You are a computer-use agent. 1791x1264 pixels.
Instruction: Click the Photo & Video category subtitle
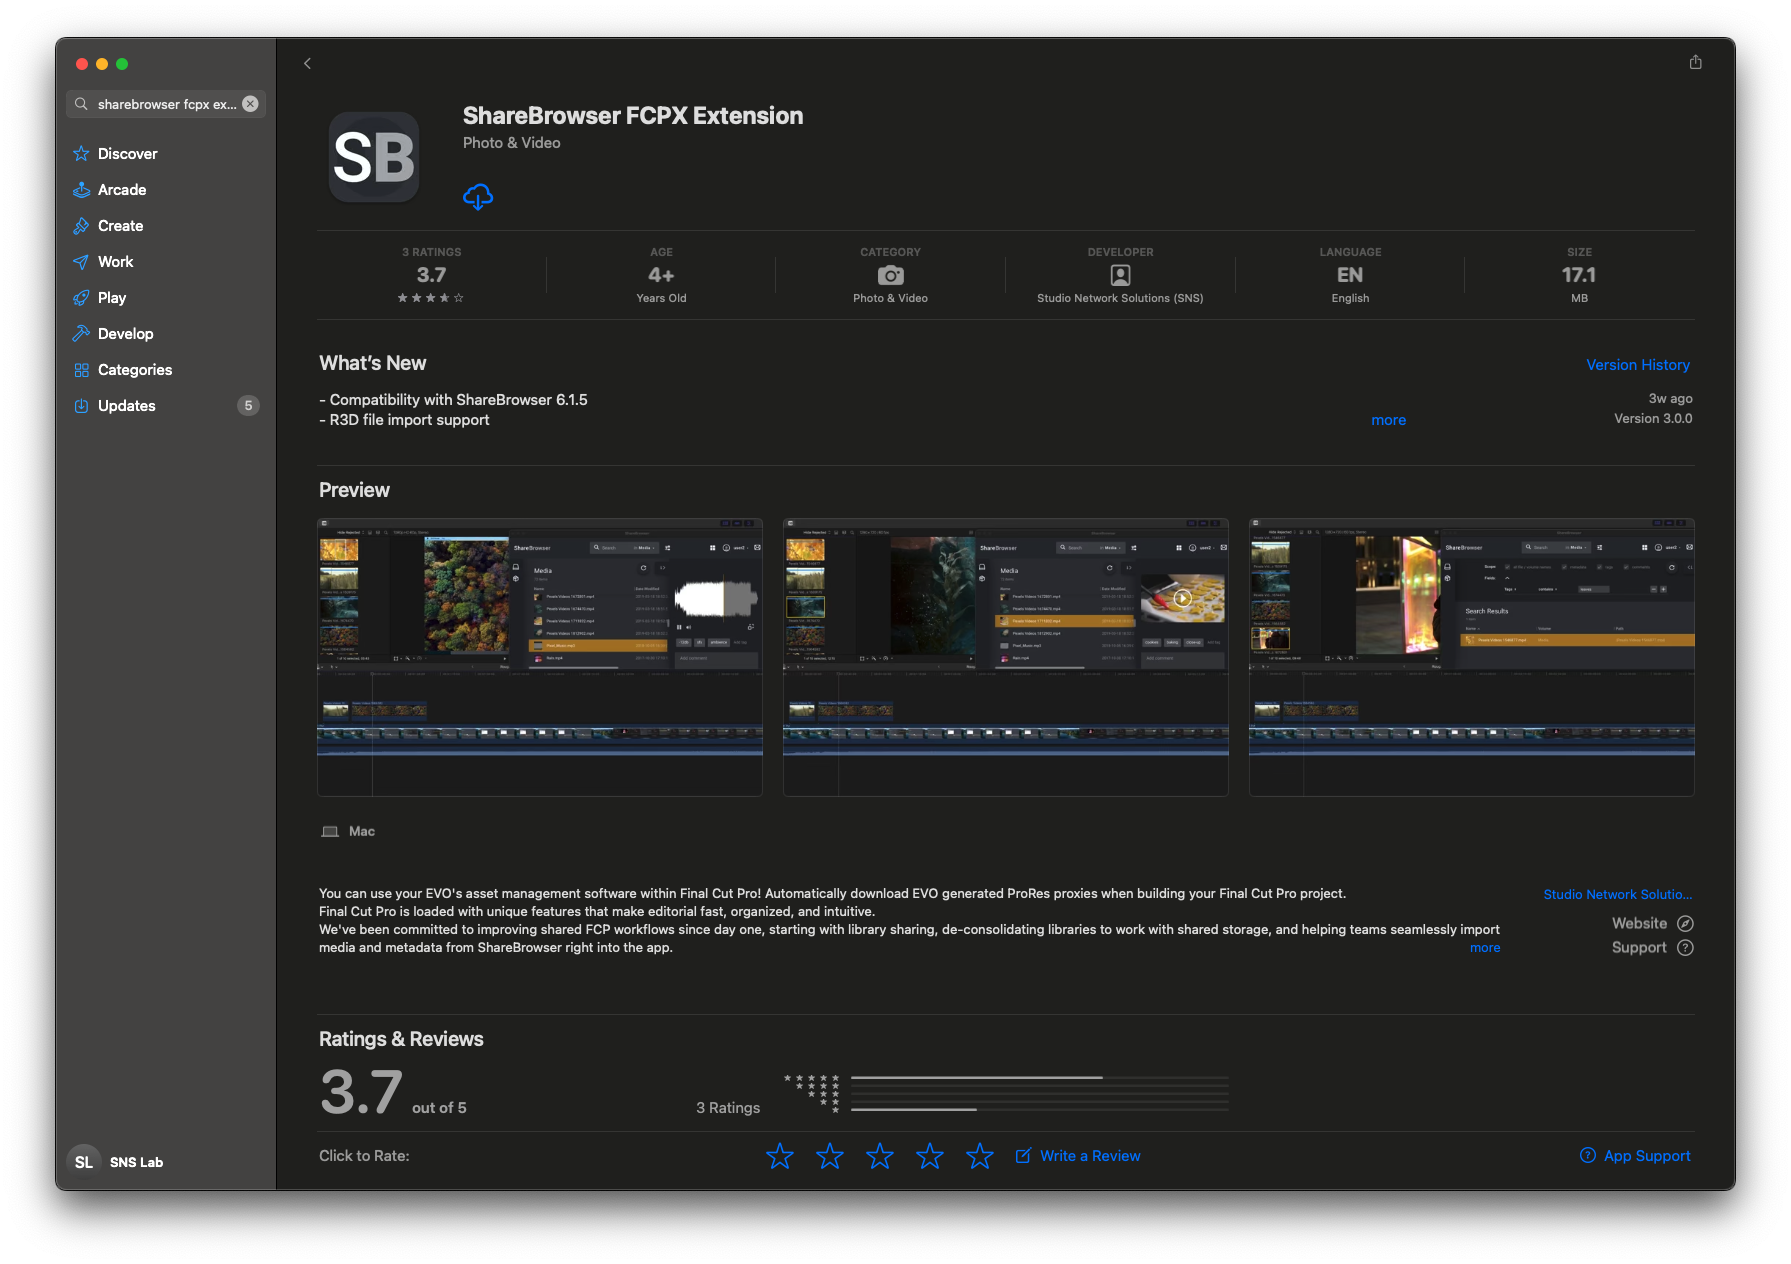pos(511,143)
